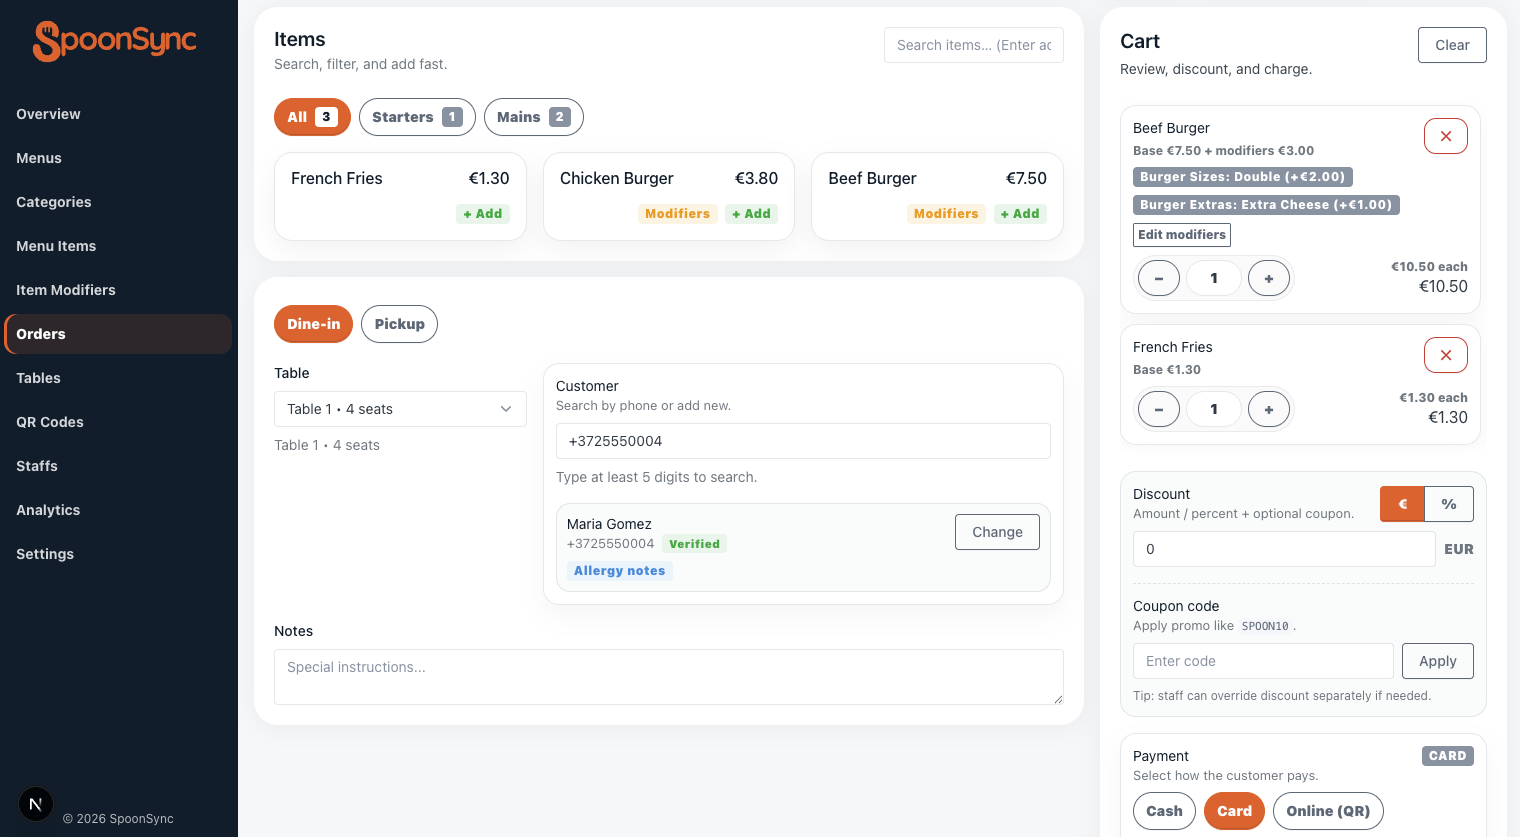Change the selected customer Maria Gomez
1520x837 pixels.
(996, 531)
